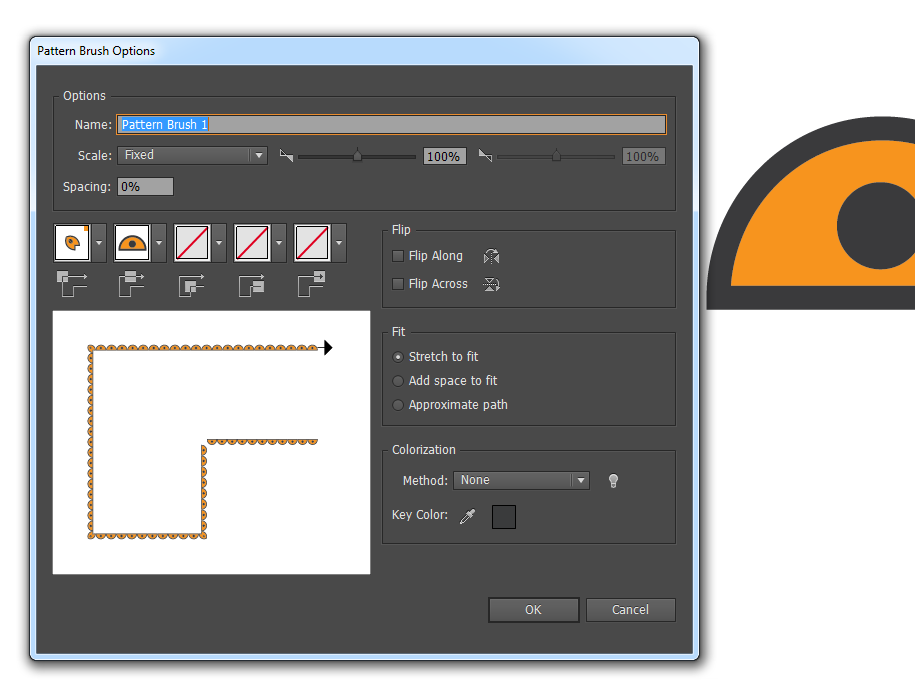Click the minimum scale icon left of slider
Image resolution: width=915 pixels, height=689 pixels.
286,156
